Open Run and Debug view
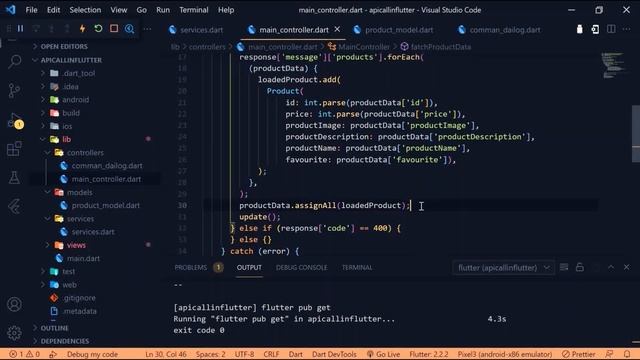 (15, 120)
